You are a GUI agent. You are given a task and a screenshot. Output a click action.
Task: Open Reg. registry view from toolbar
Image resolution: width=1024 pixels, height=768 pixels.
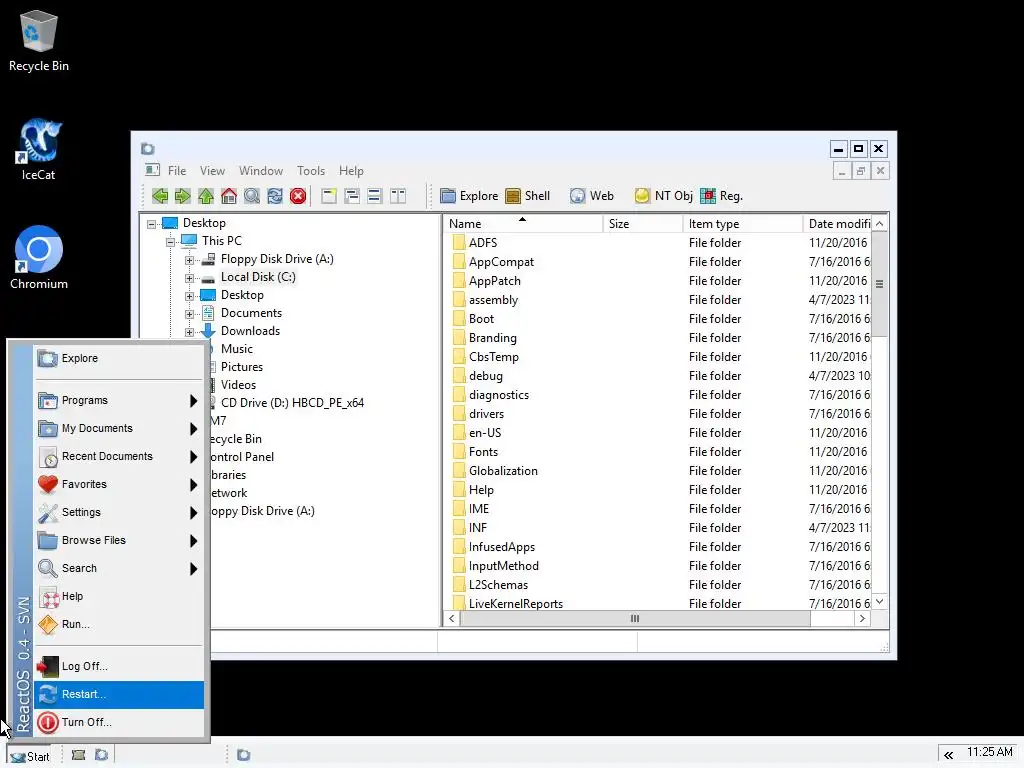tap(721, 196)
